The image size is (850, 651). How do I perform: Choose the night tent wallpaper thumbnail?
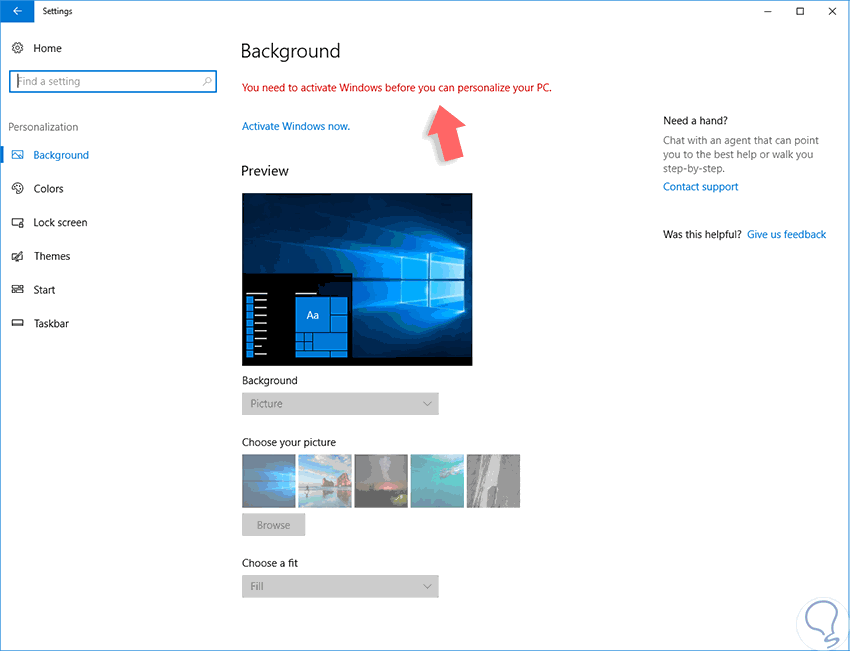tap(381, 481)
